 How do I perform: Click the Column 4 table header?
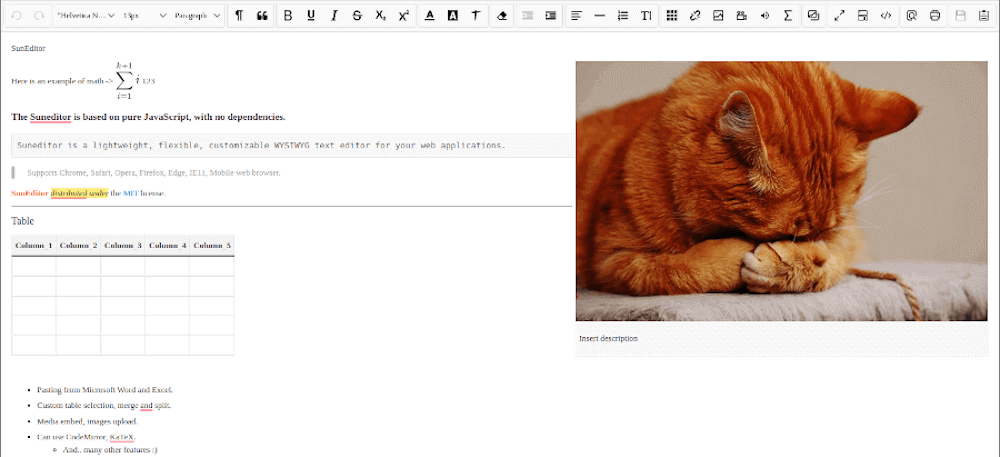(x=167, y=245)
